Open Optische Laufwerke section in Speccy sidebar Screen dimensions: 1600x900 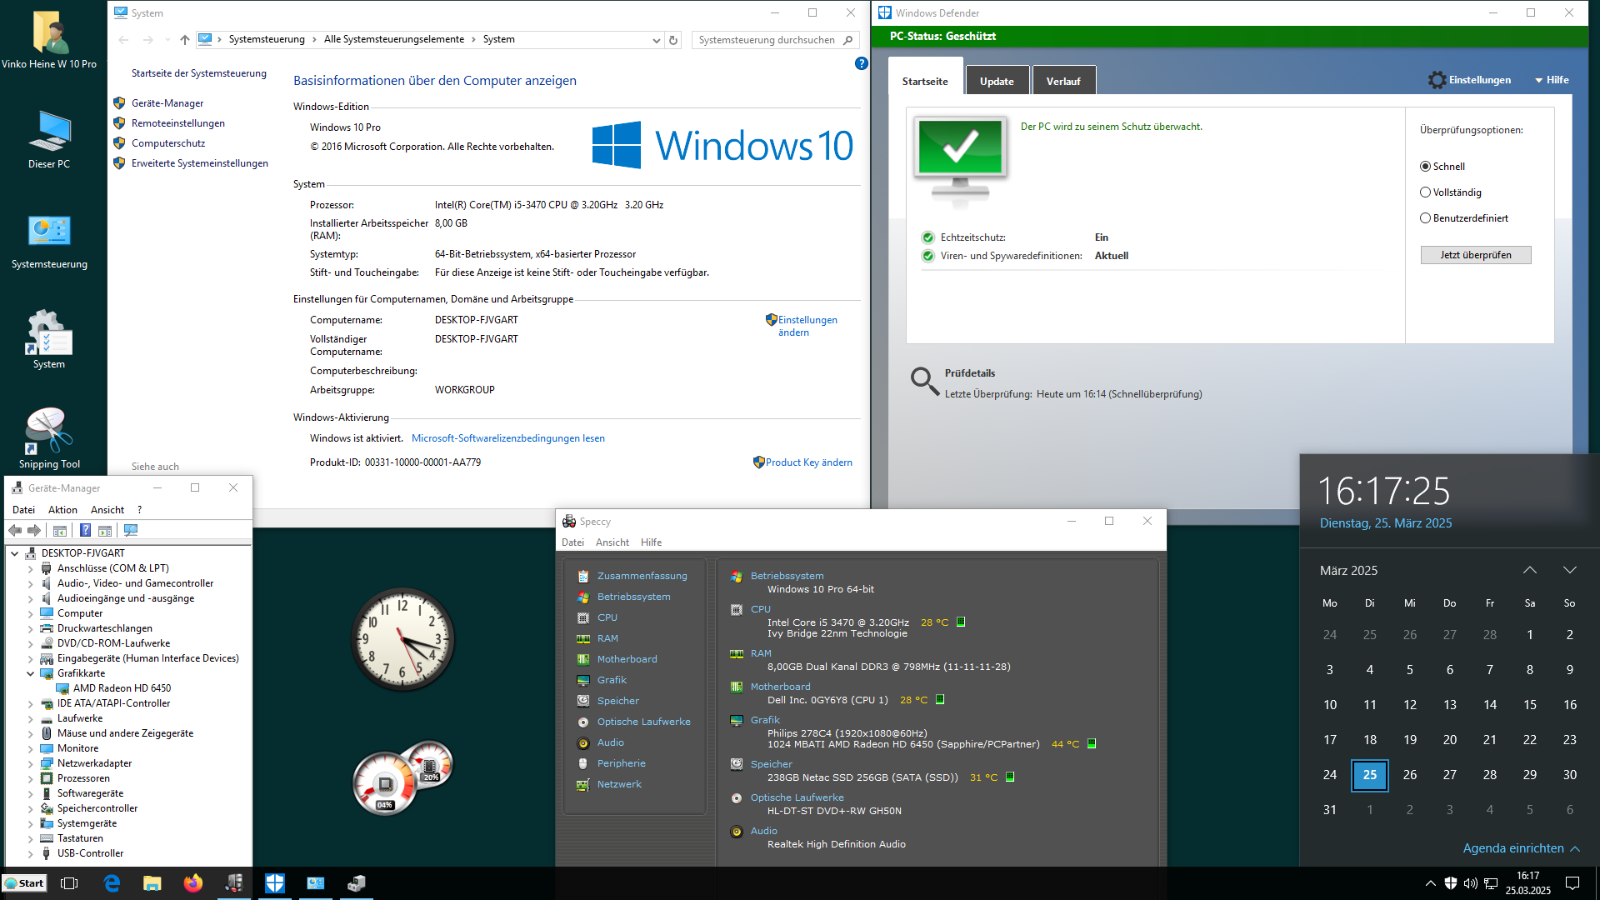(x=643, y=722)
